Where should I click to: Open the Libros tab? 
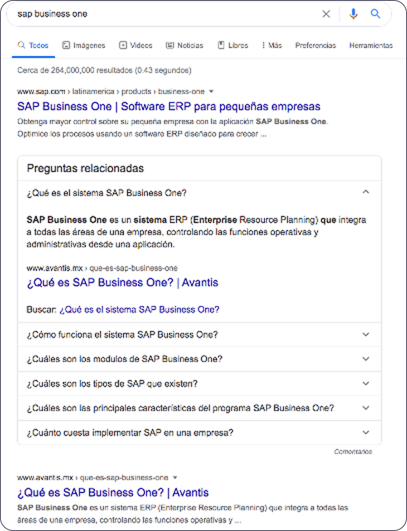[233, 45]
